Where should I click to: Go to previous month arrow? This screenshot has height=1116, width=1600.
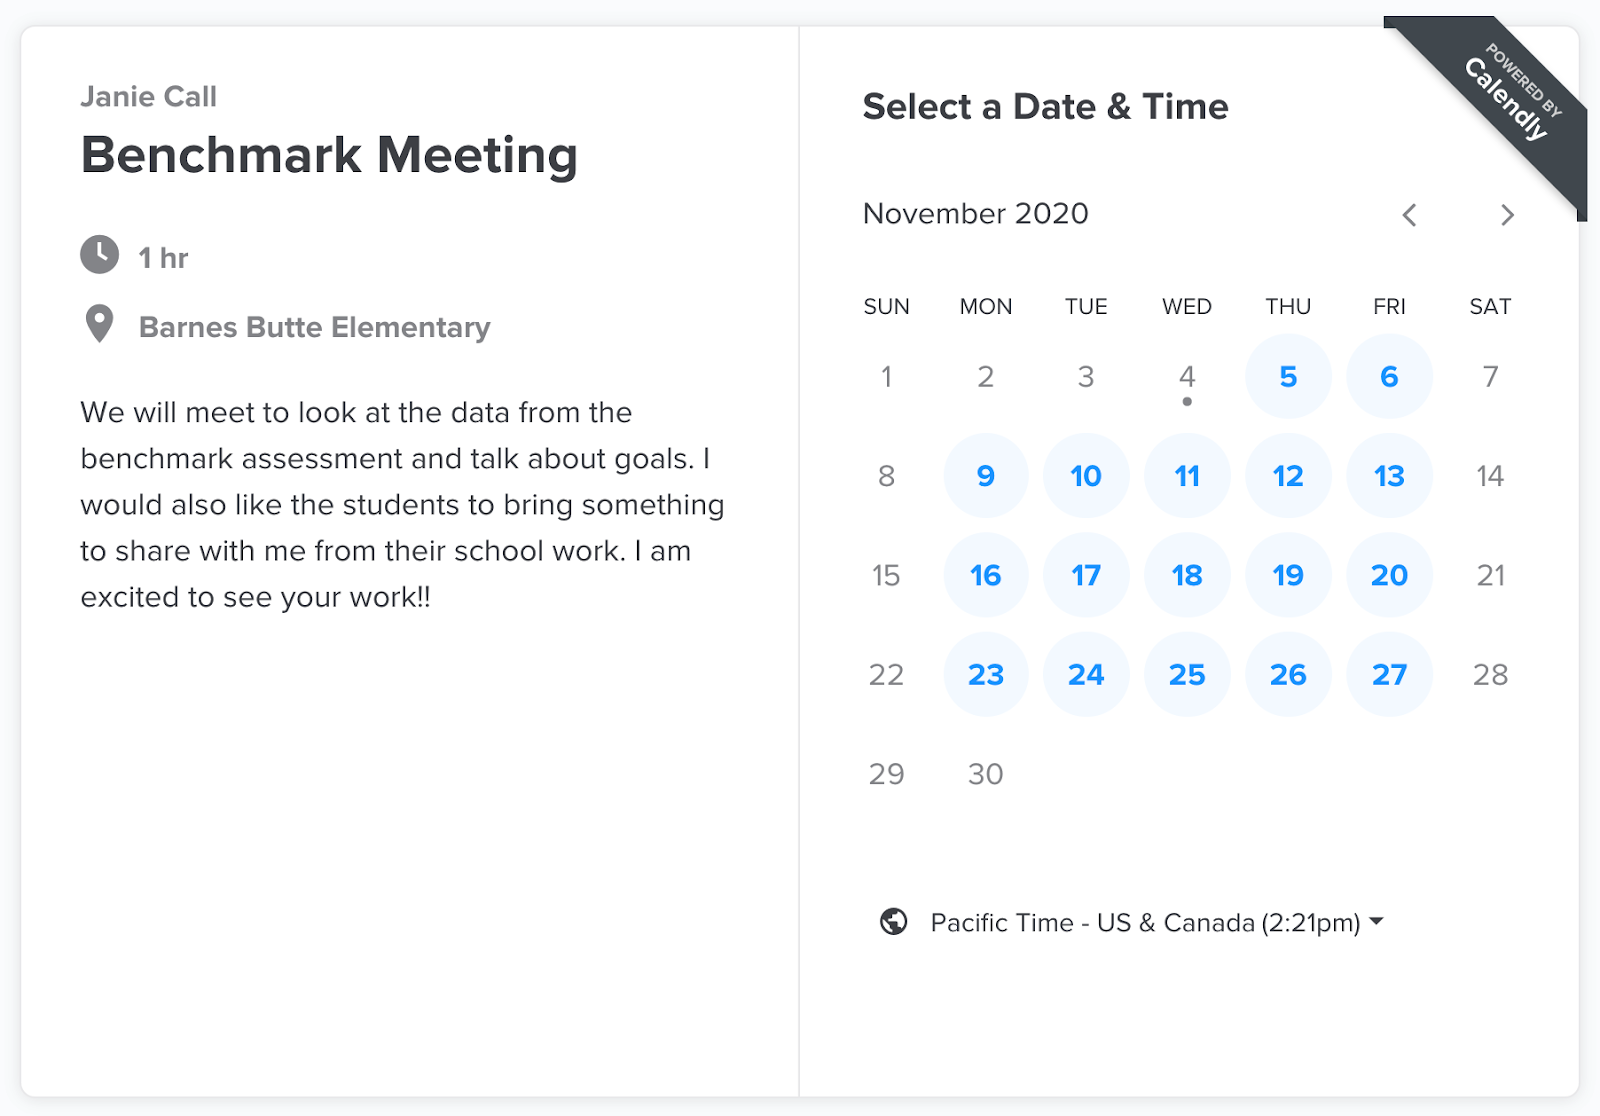(x=1409, y=215)
